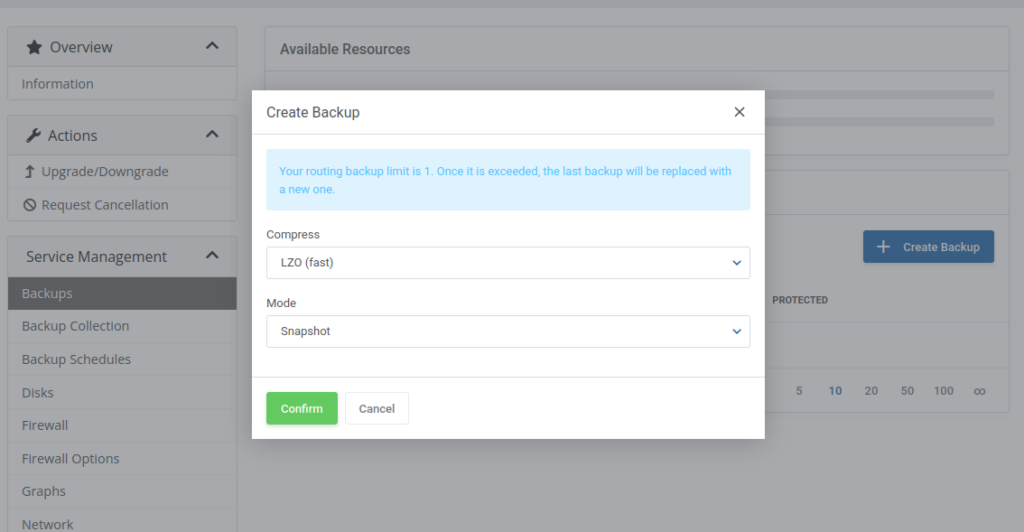1024x532 pixels.
Task: Cancel the Create Backup dialog
Action: click(377, 408)
